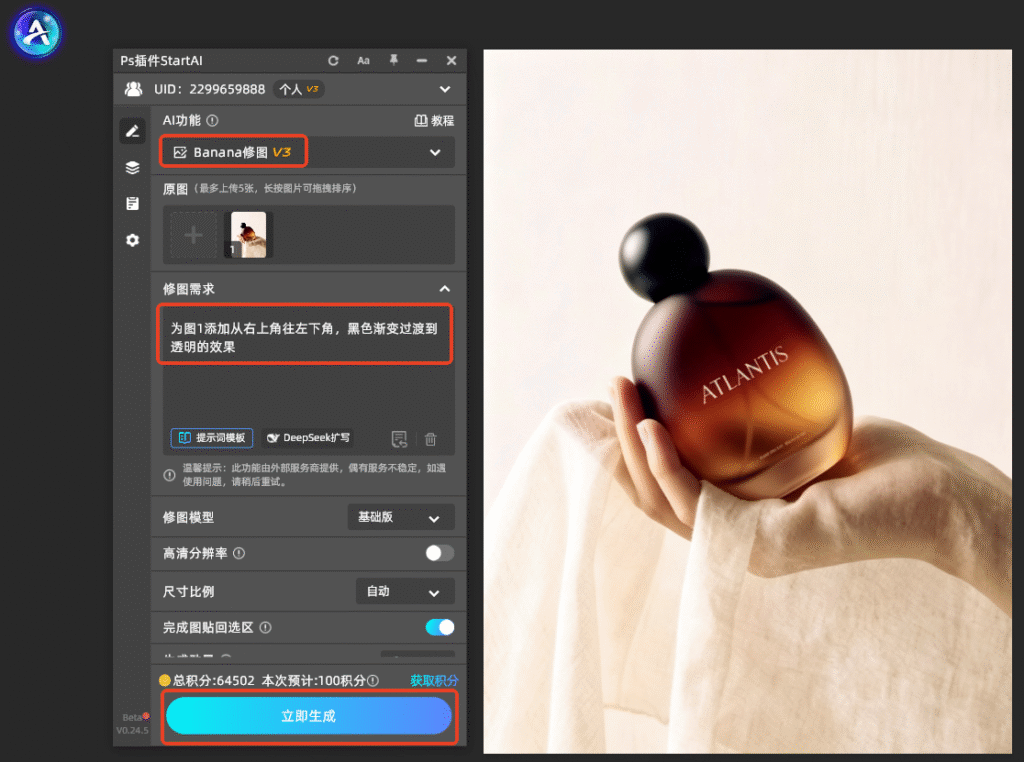This screenshot has height=762, width=1024.
Task: Click the UID: 2299659888 text
Action: [x=210, y=89]
